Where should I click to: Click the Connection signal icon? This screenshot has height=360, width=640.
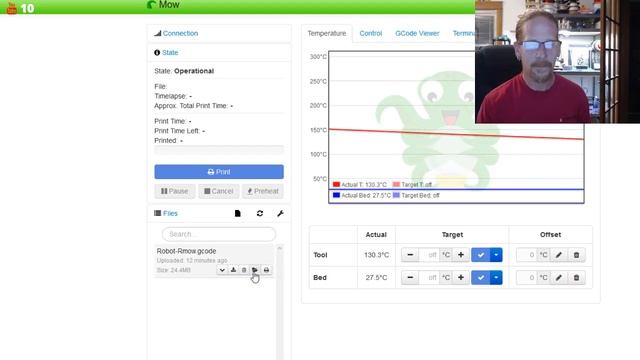[158, 33]
